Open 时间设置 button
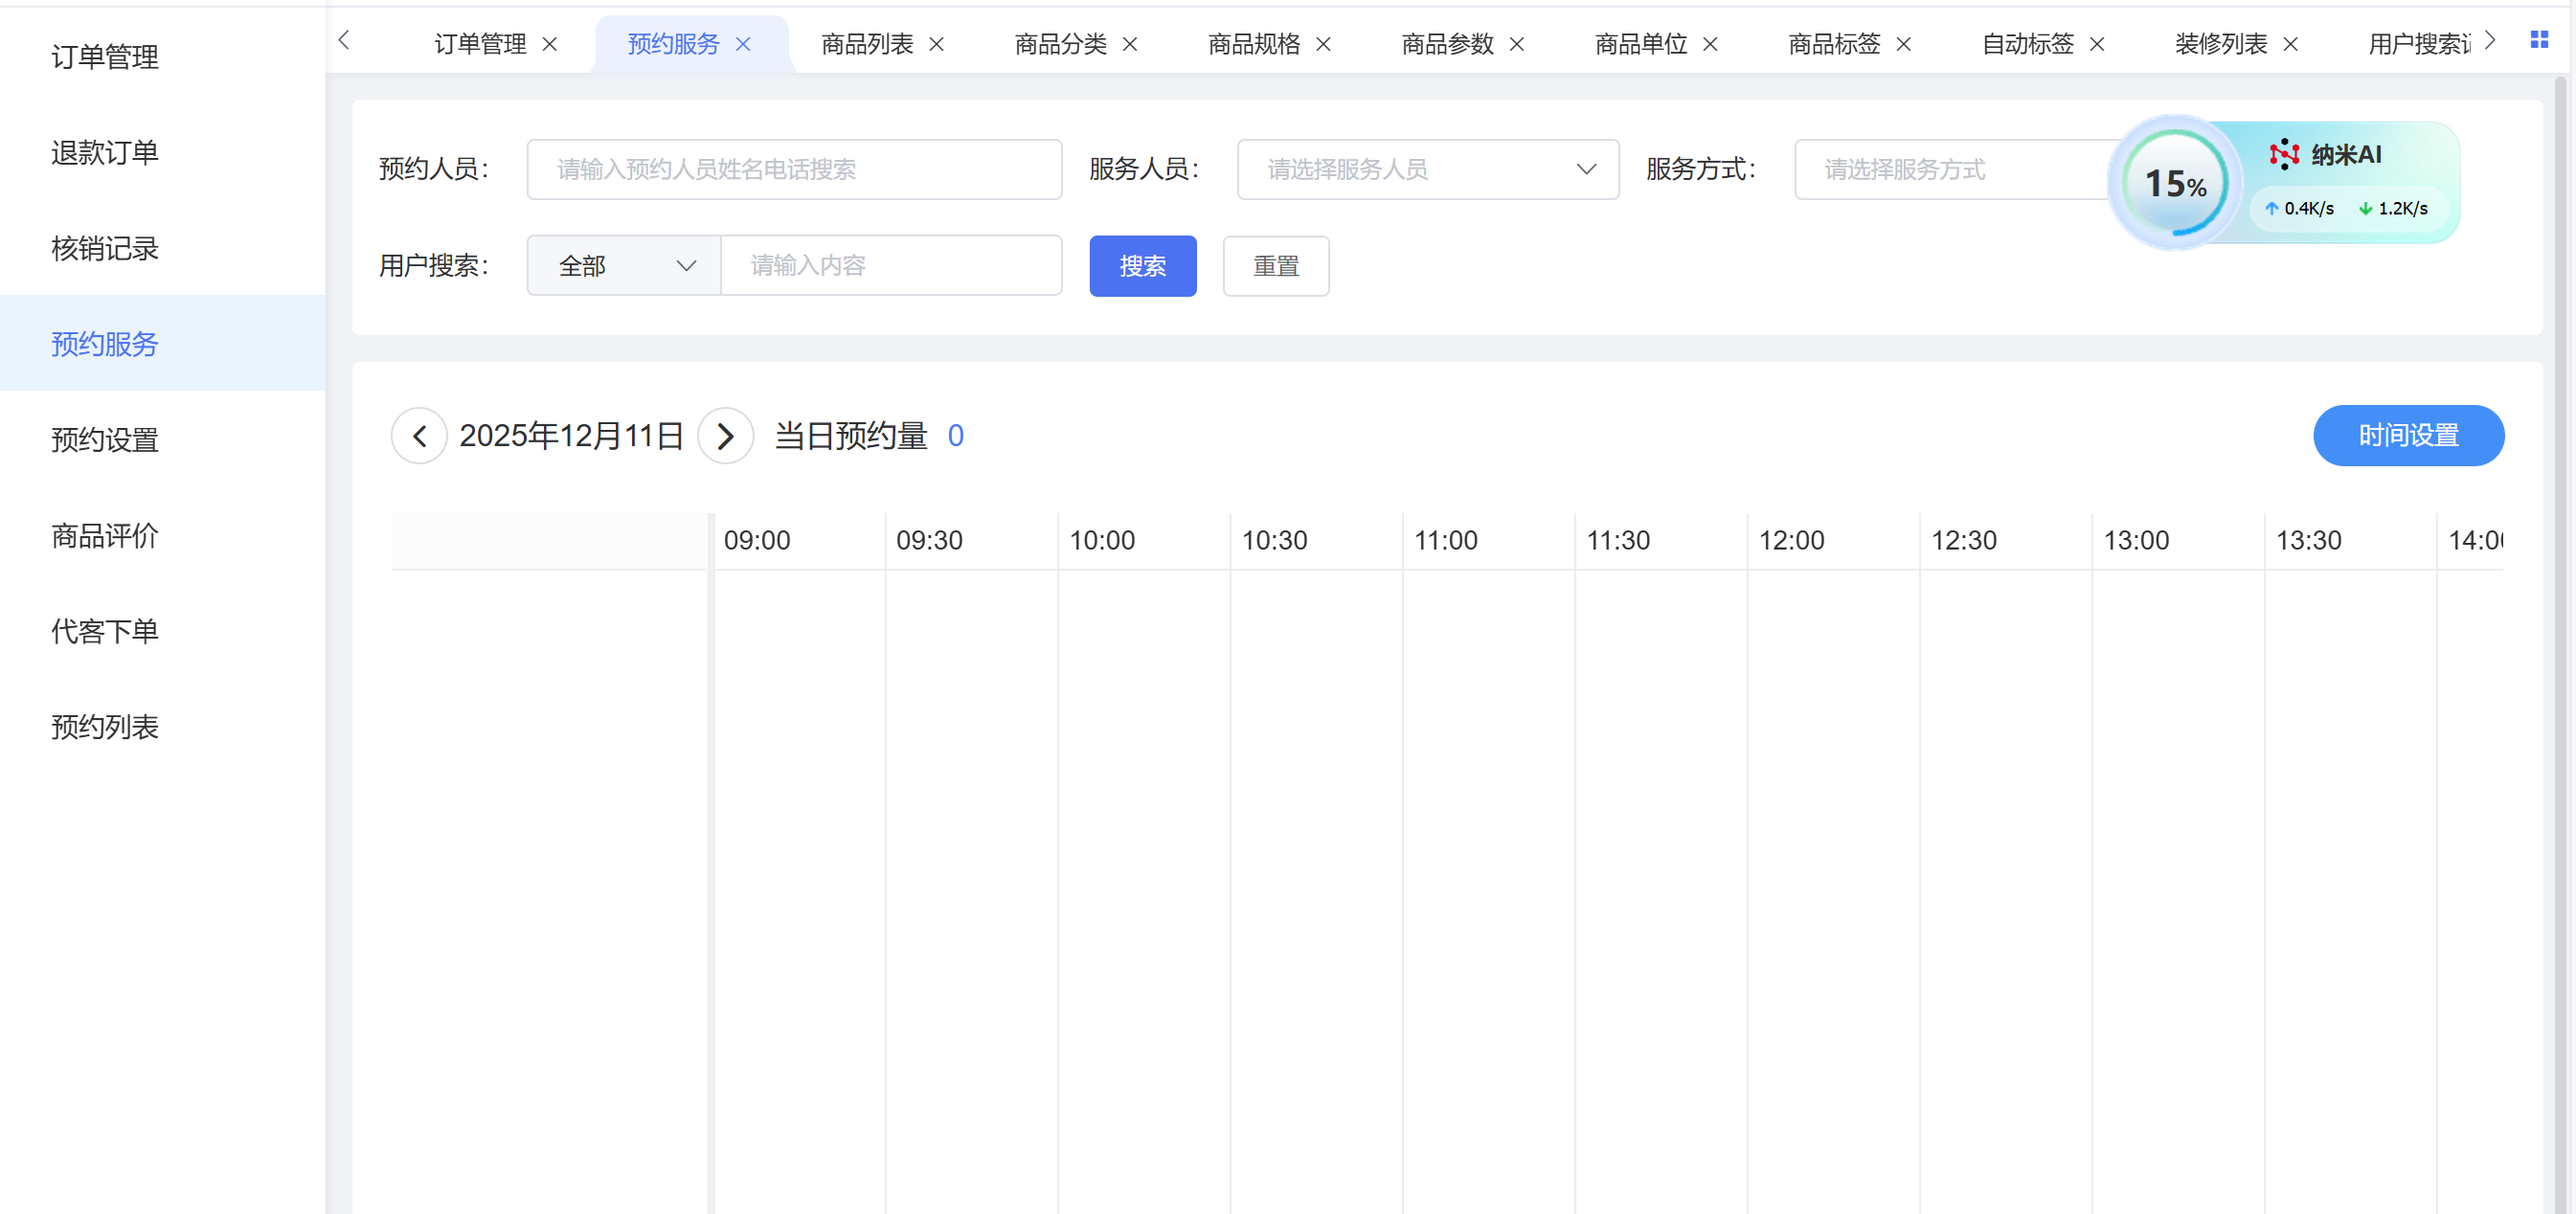Image resolution: width=2576 pixels, height=1214 pixels. [2407, 436]
